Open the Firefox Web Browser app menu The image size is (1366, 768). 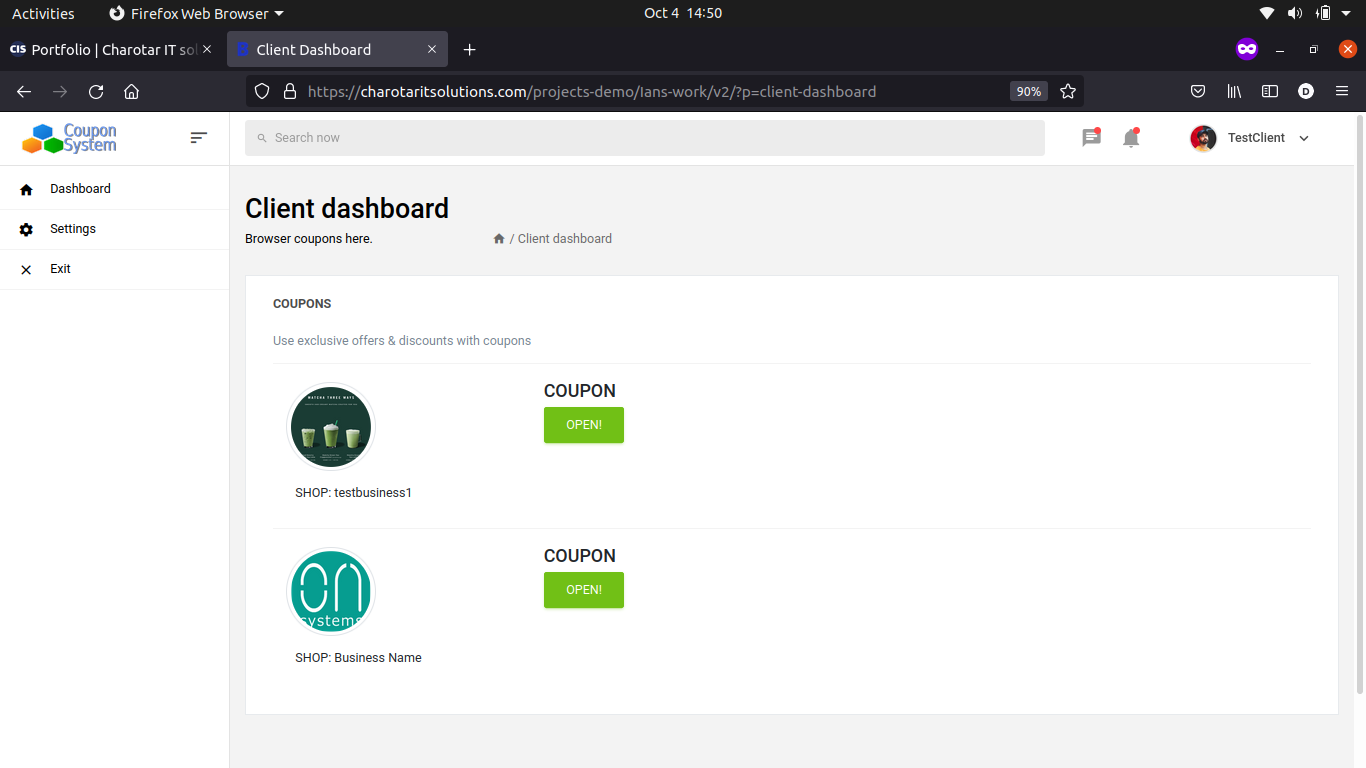(x=196, y=13)
